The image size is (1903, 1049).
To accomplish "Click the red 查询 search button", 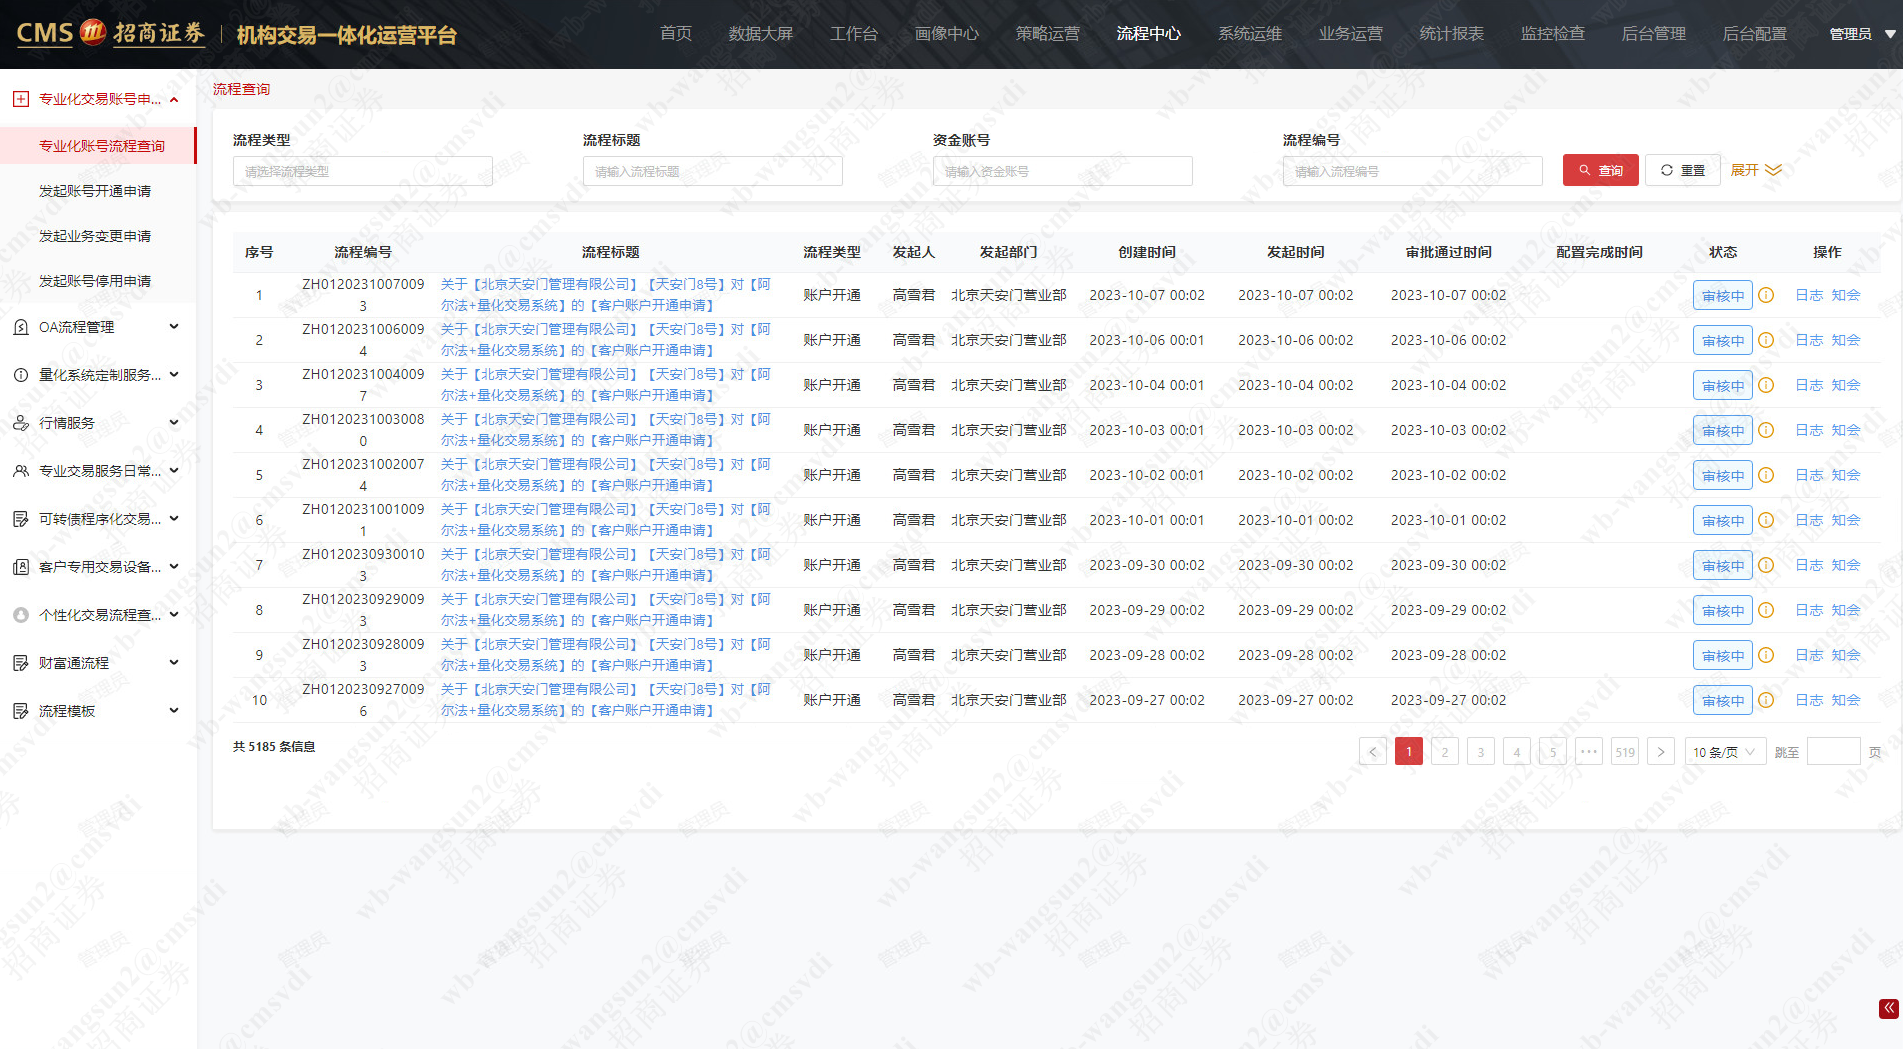I will (x=1601, y=170).
